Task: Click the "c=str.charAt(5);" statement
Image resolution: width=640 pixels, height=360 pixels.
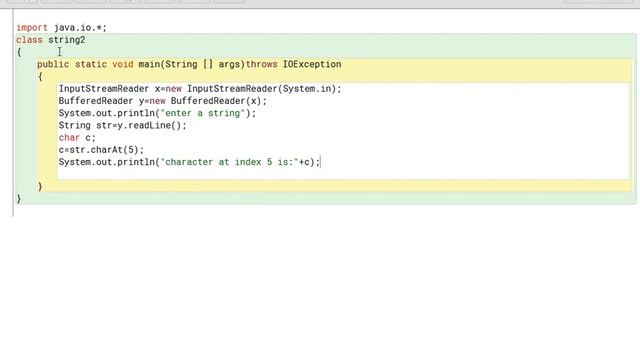Action: 101,150
